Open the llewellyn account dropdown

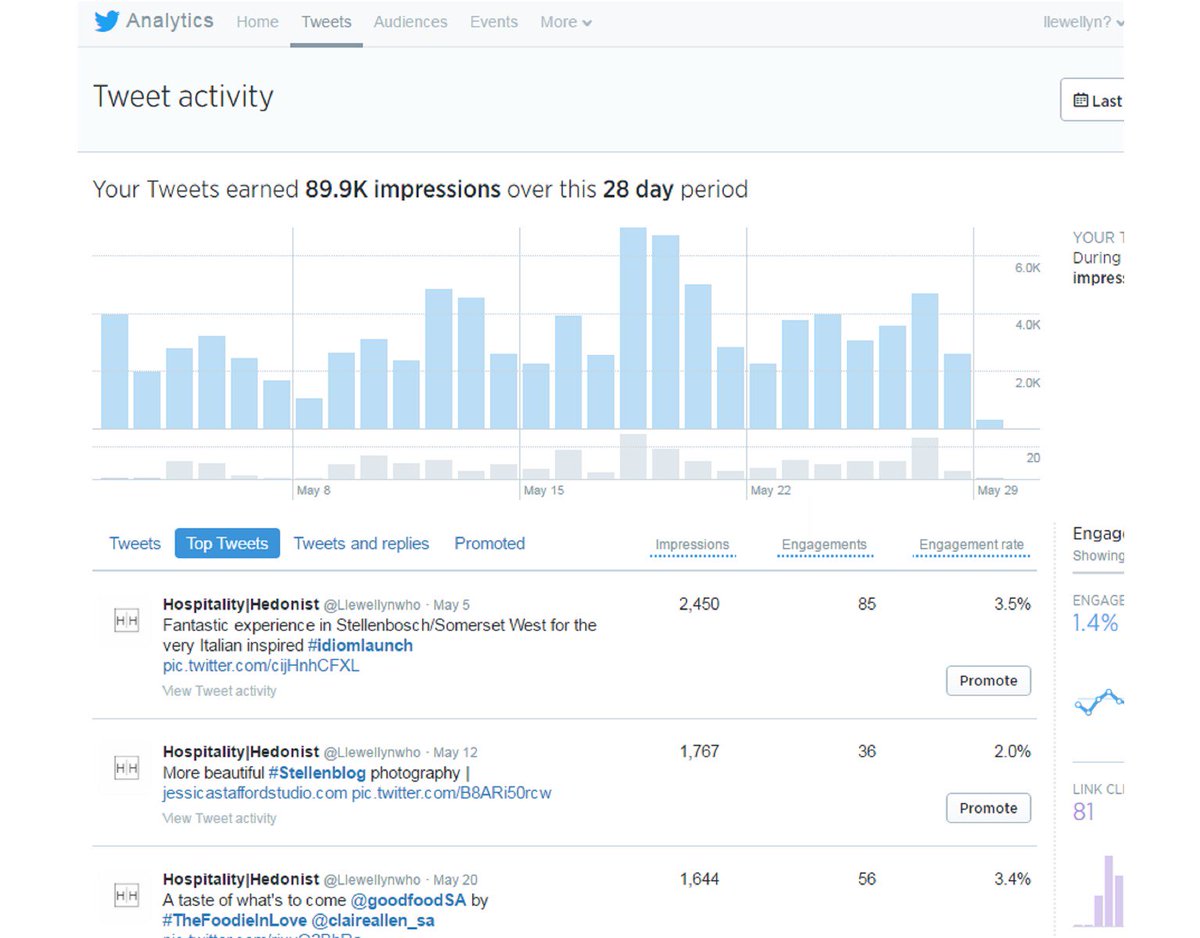pyautogui.click(x=1083, y=22)
